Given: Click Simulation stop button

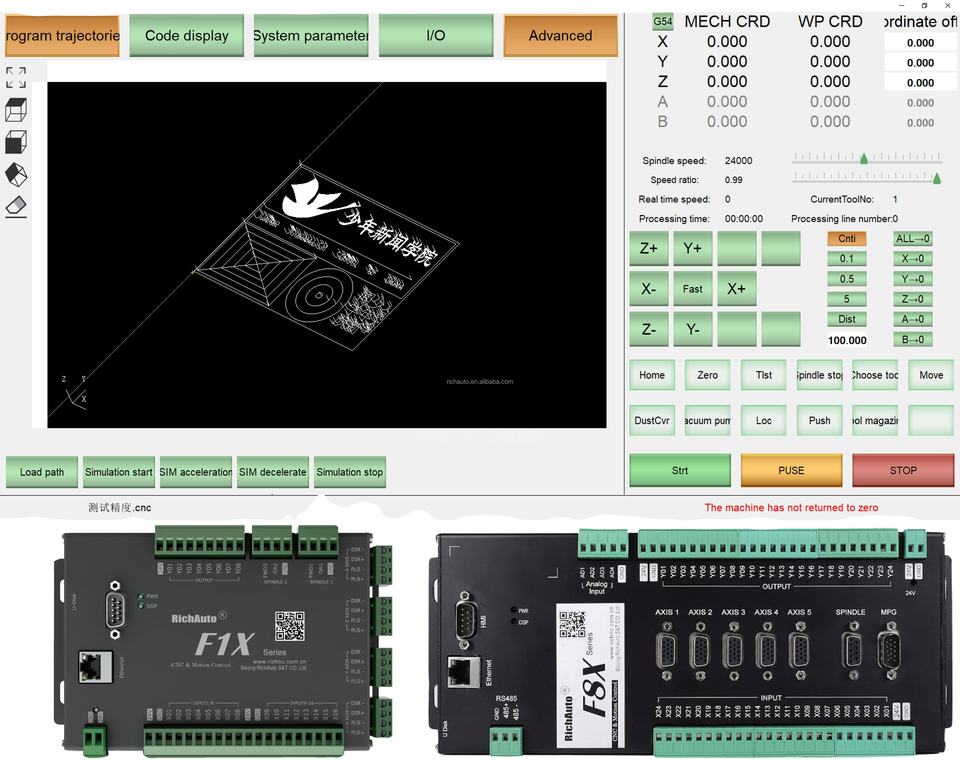Looking at the screenshot, I should point(350,472).
